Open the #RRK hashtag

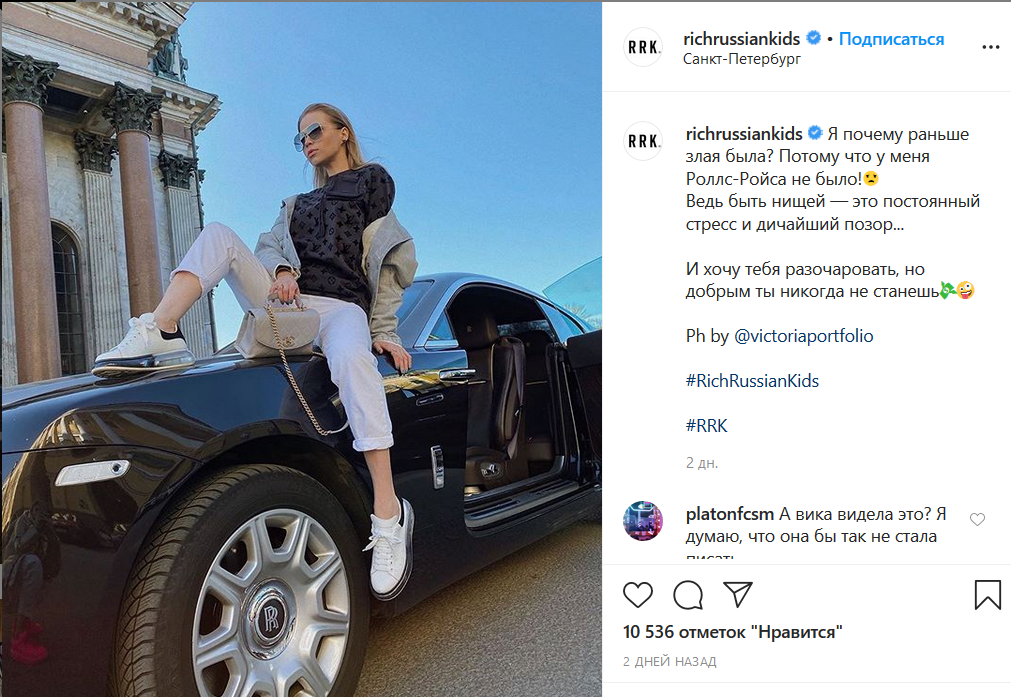pos(706,426)
